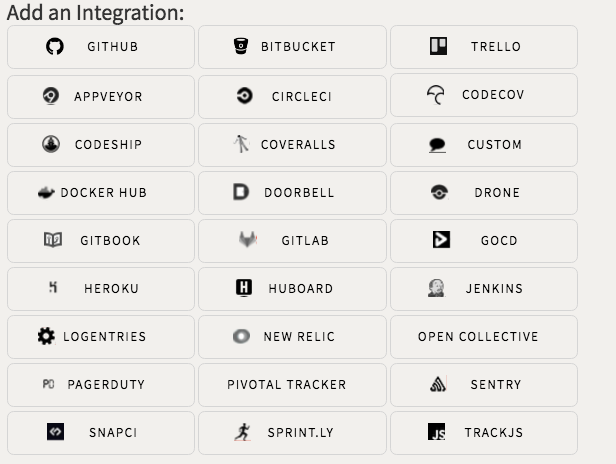Click the Docker Hub whale icon
This screenshot has height=464, width=616.
(46, 193)
